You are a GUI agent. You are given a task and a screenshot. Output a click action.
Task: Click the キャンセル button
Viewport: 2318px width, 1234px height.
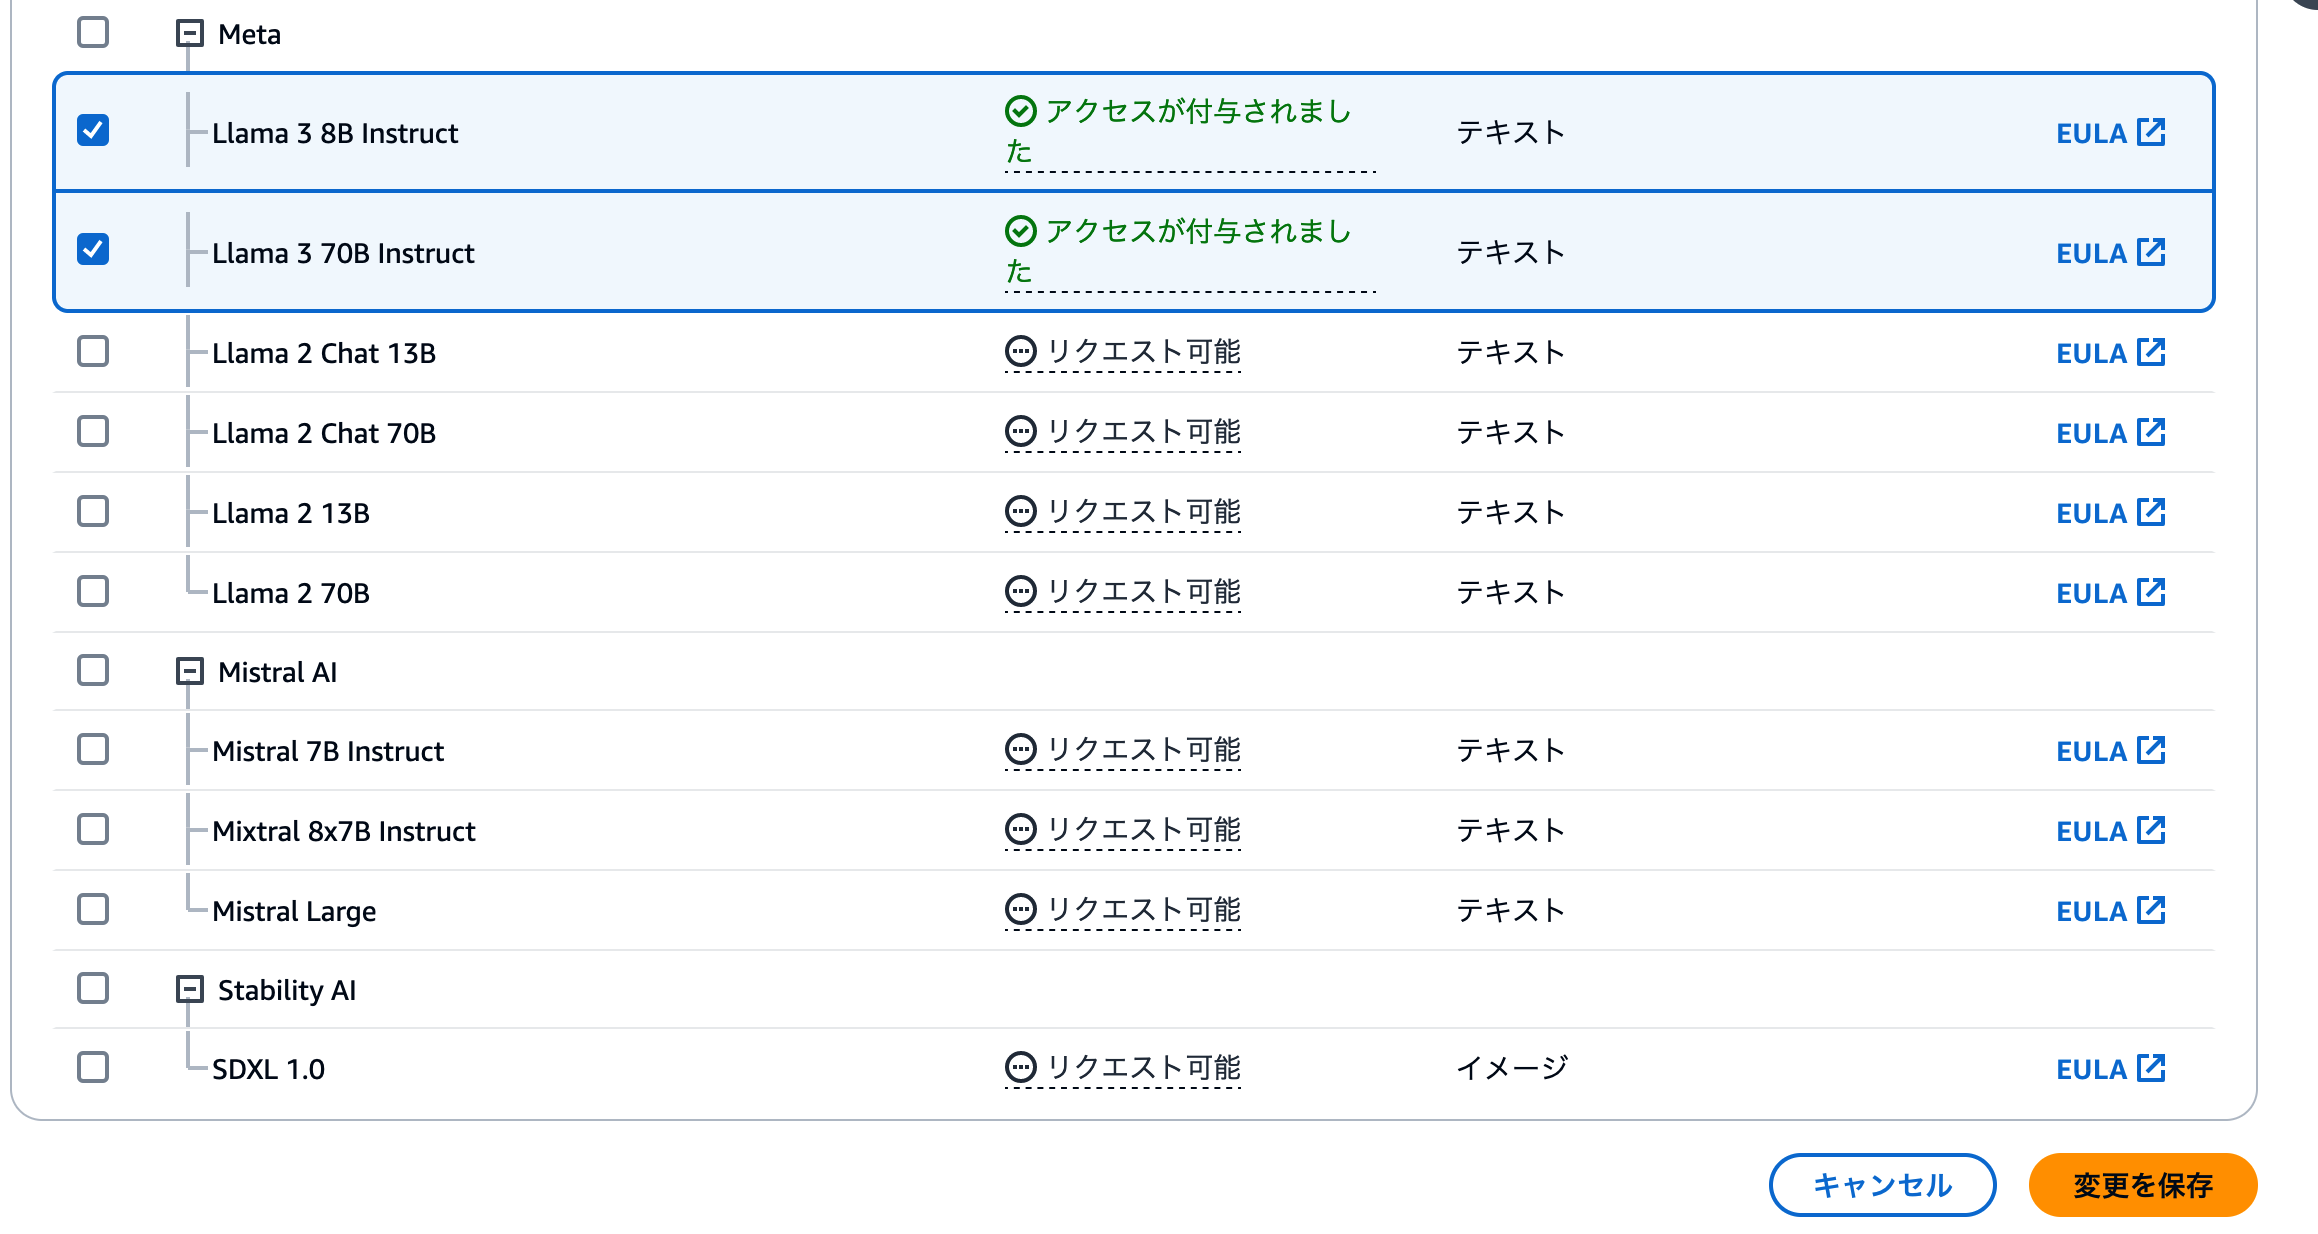(x=1881, y=1184)
